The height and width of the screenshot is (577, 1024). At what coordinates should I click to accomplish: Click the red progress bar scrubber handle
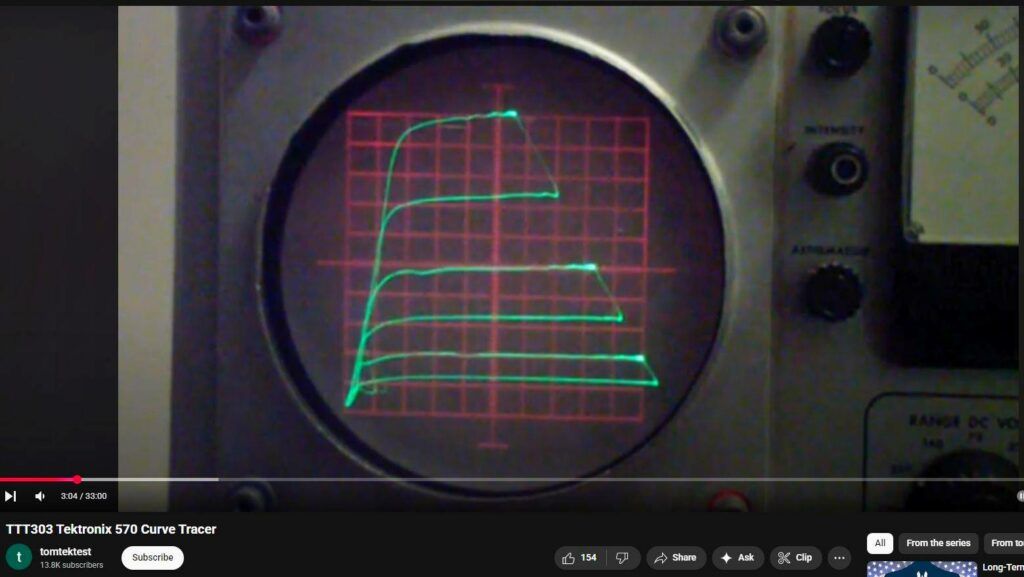77,480
